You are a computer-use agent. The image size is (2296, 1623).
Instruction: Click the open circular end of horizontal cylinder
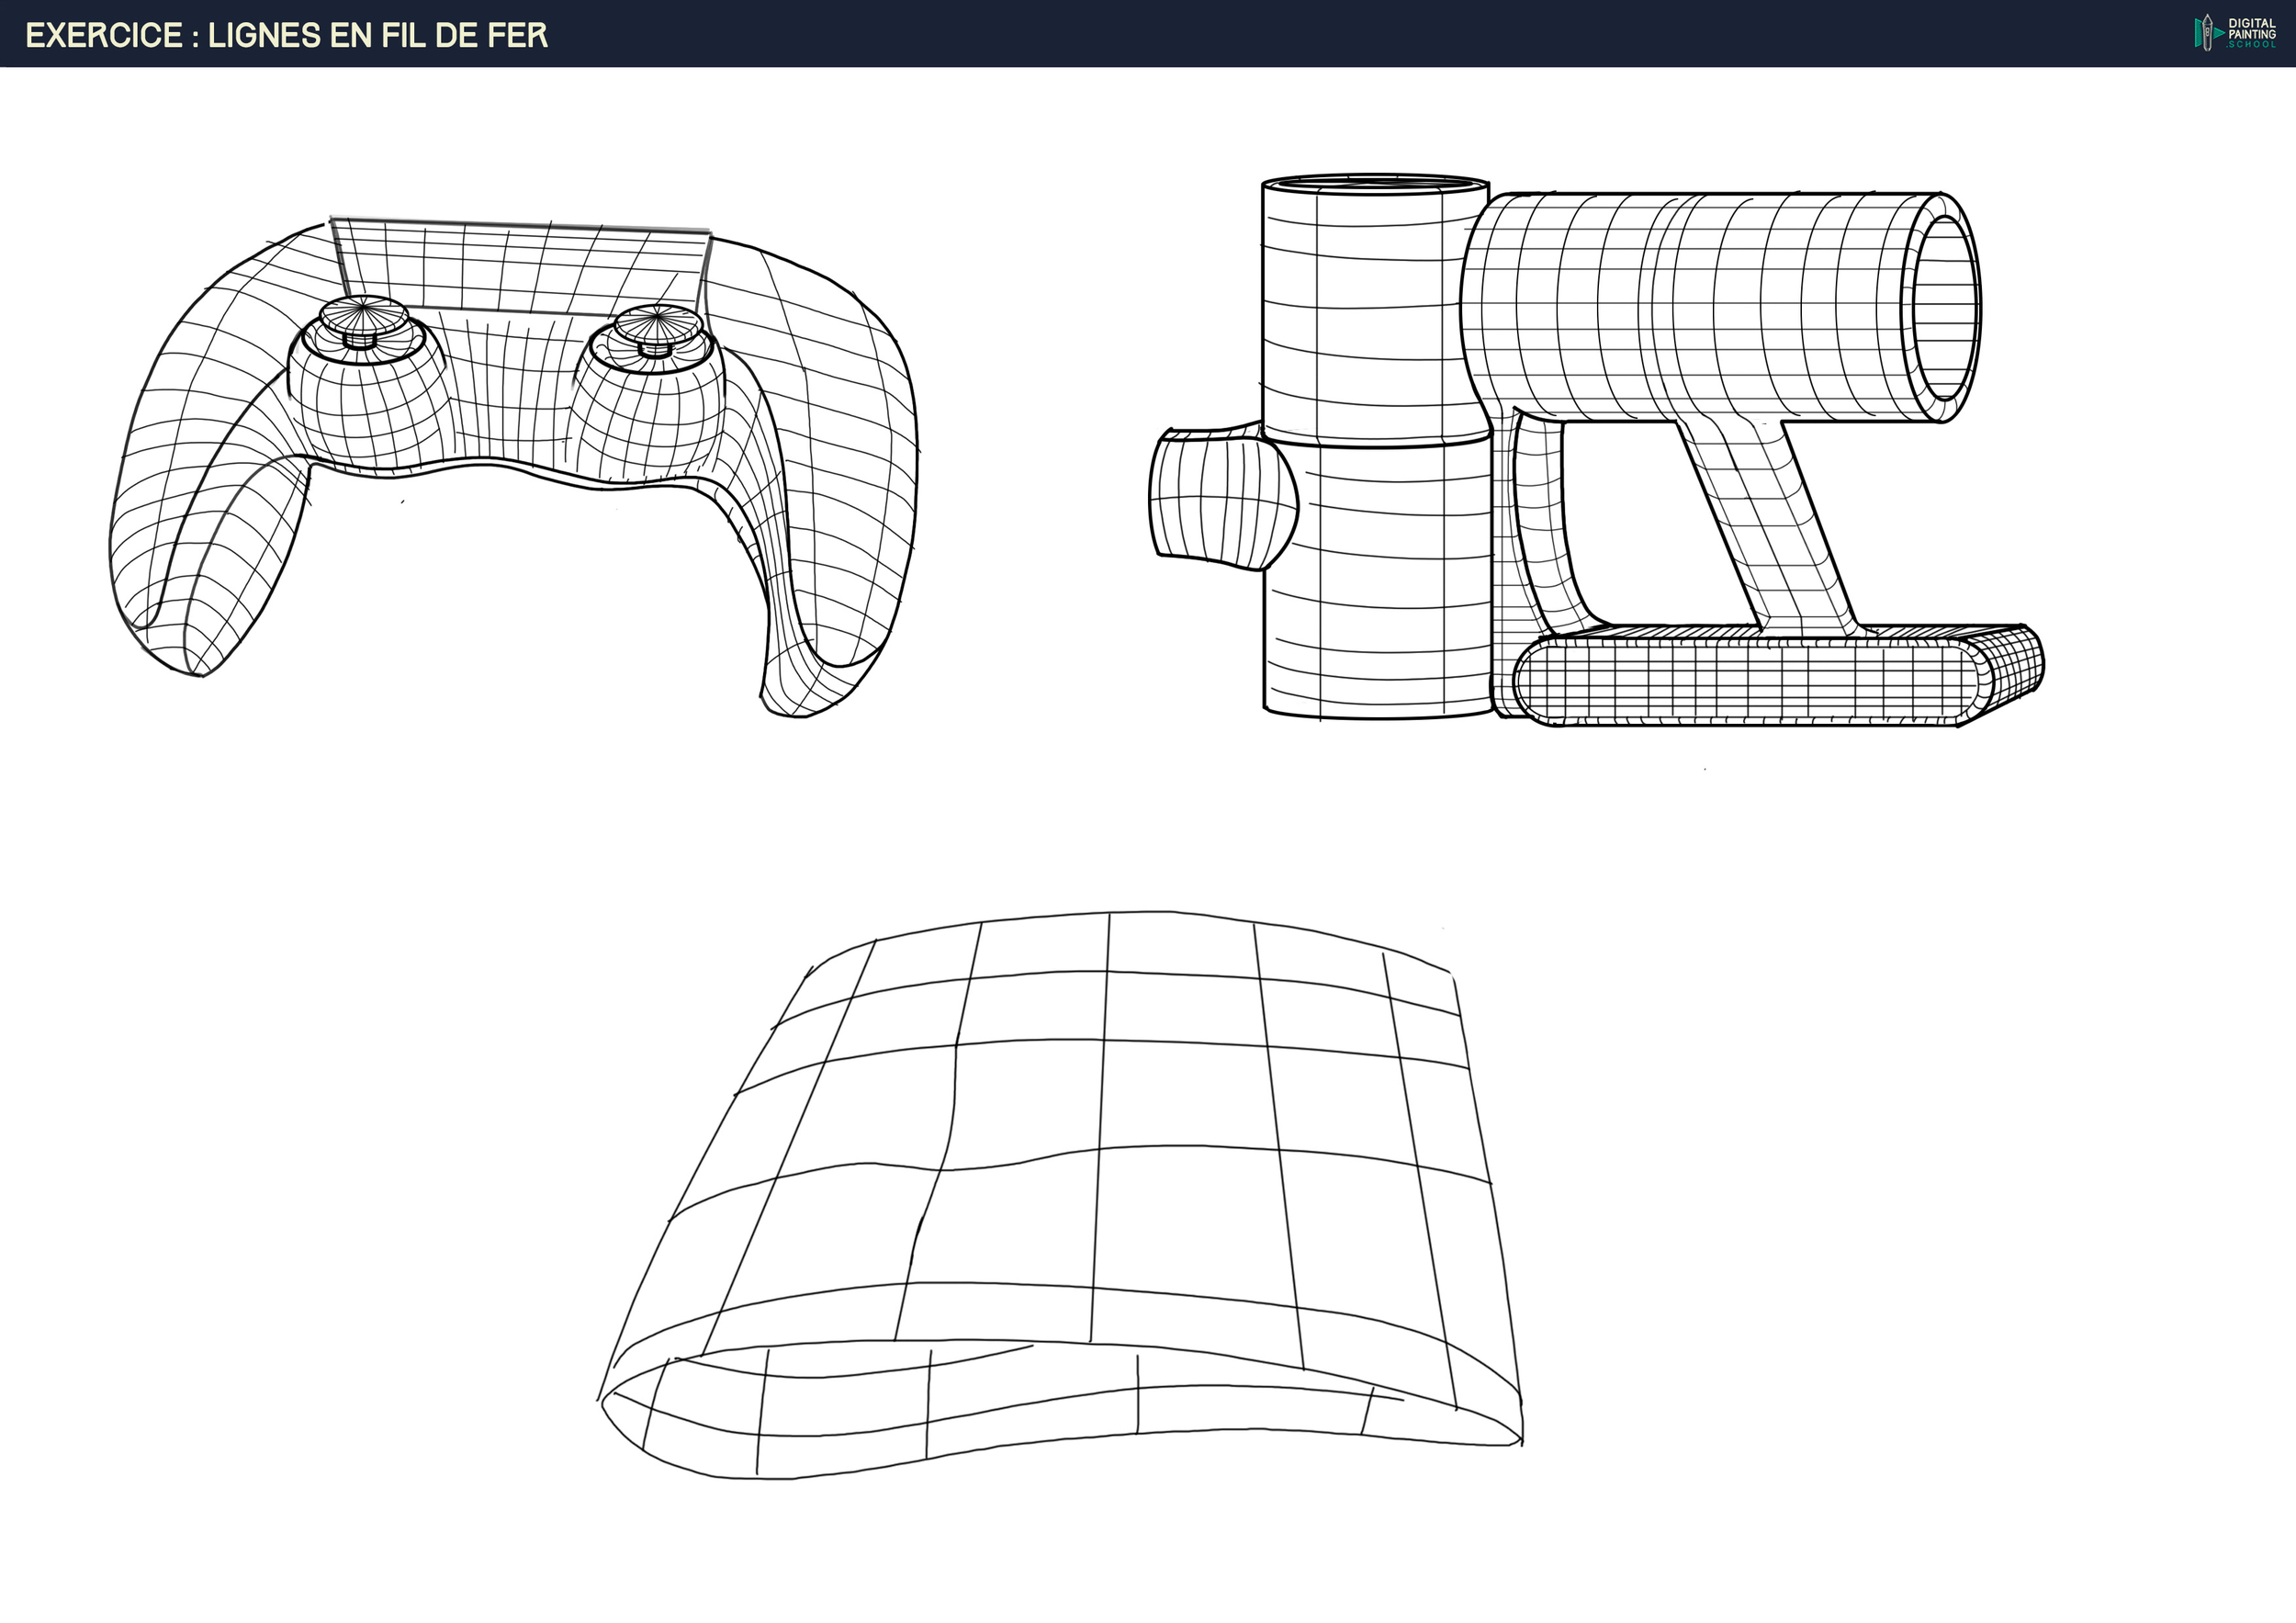(1945, 308)
